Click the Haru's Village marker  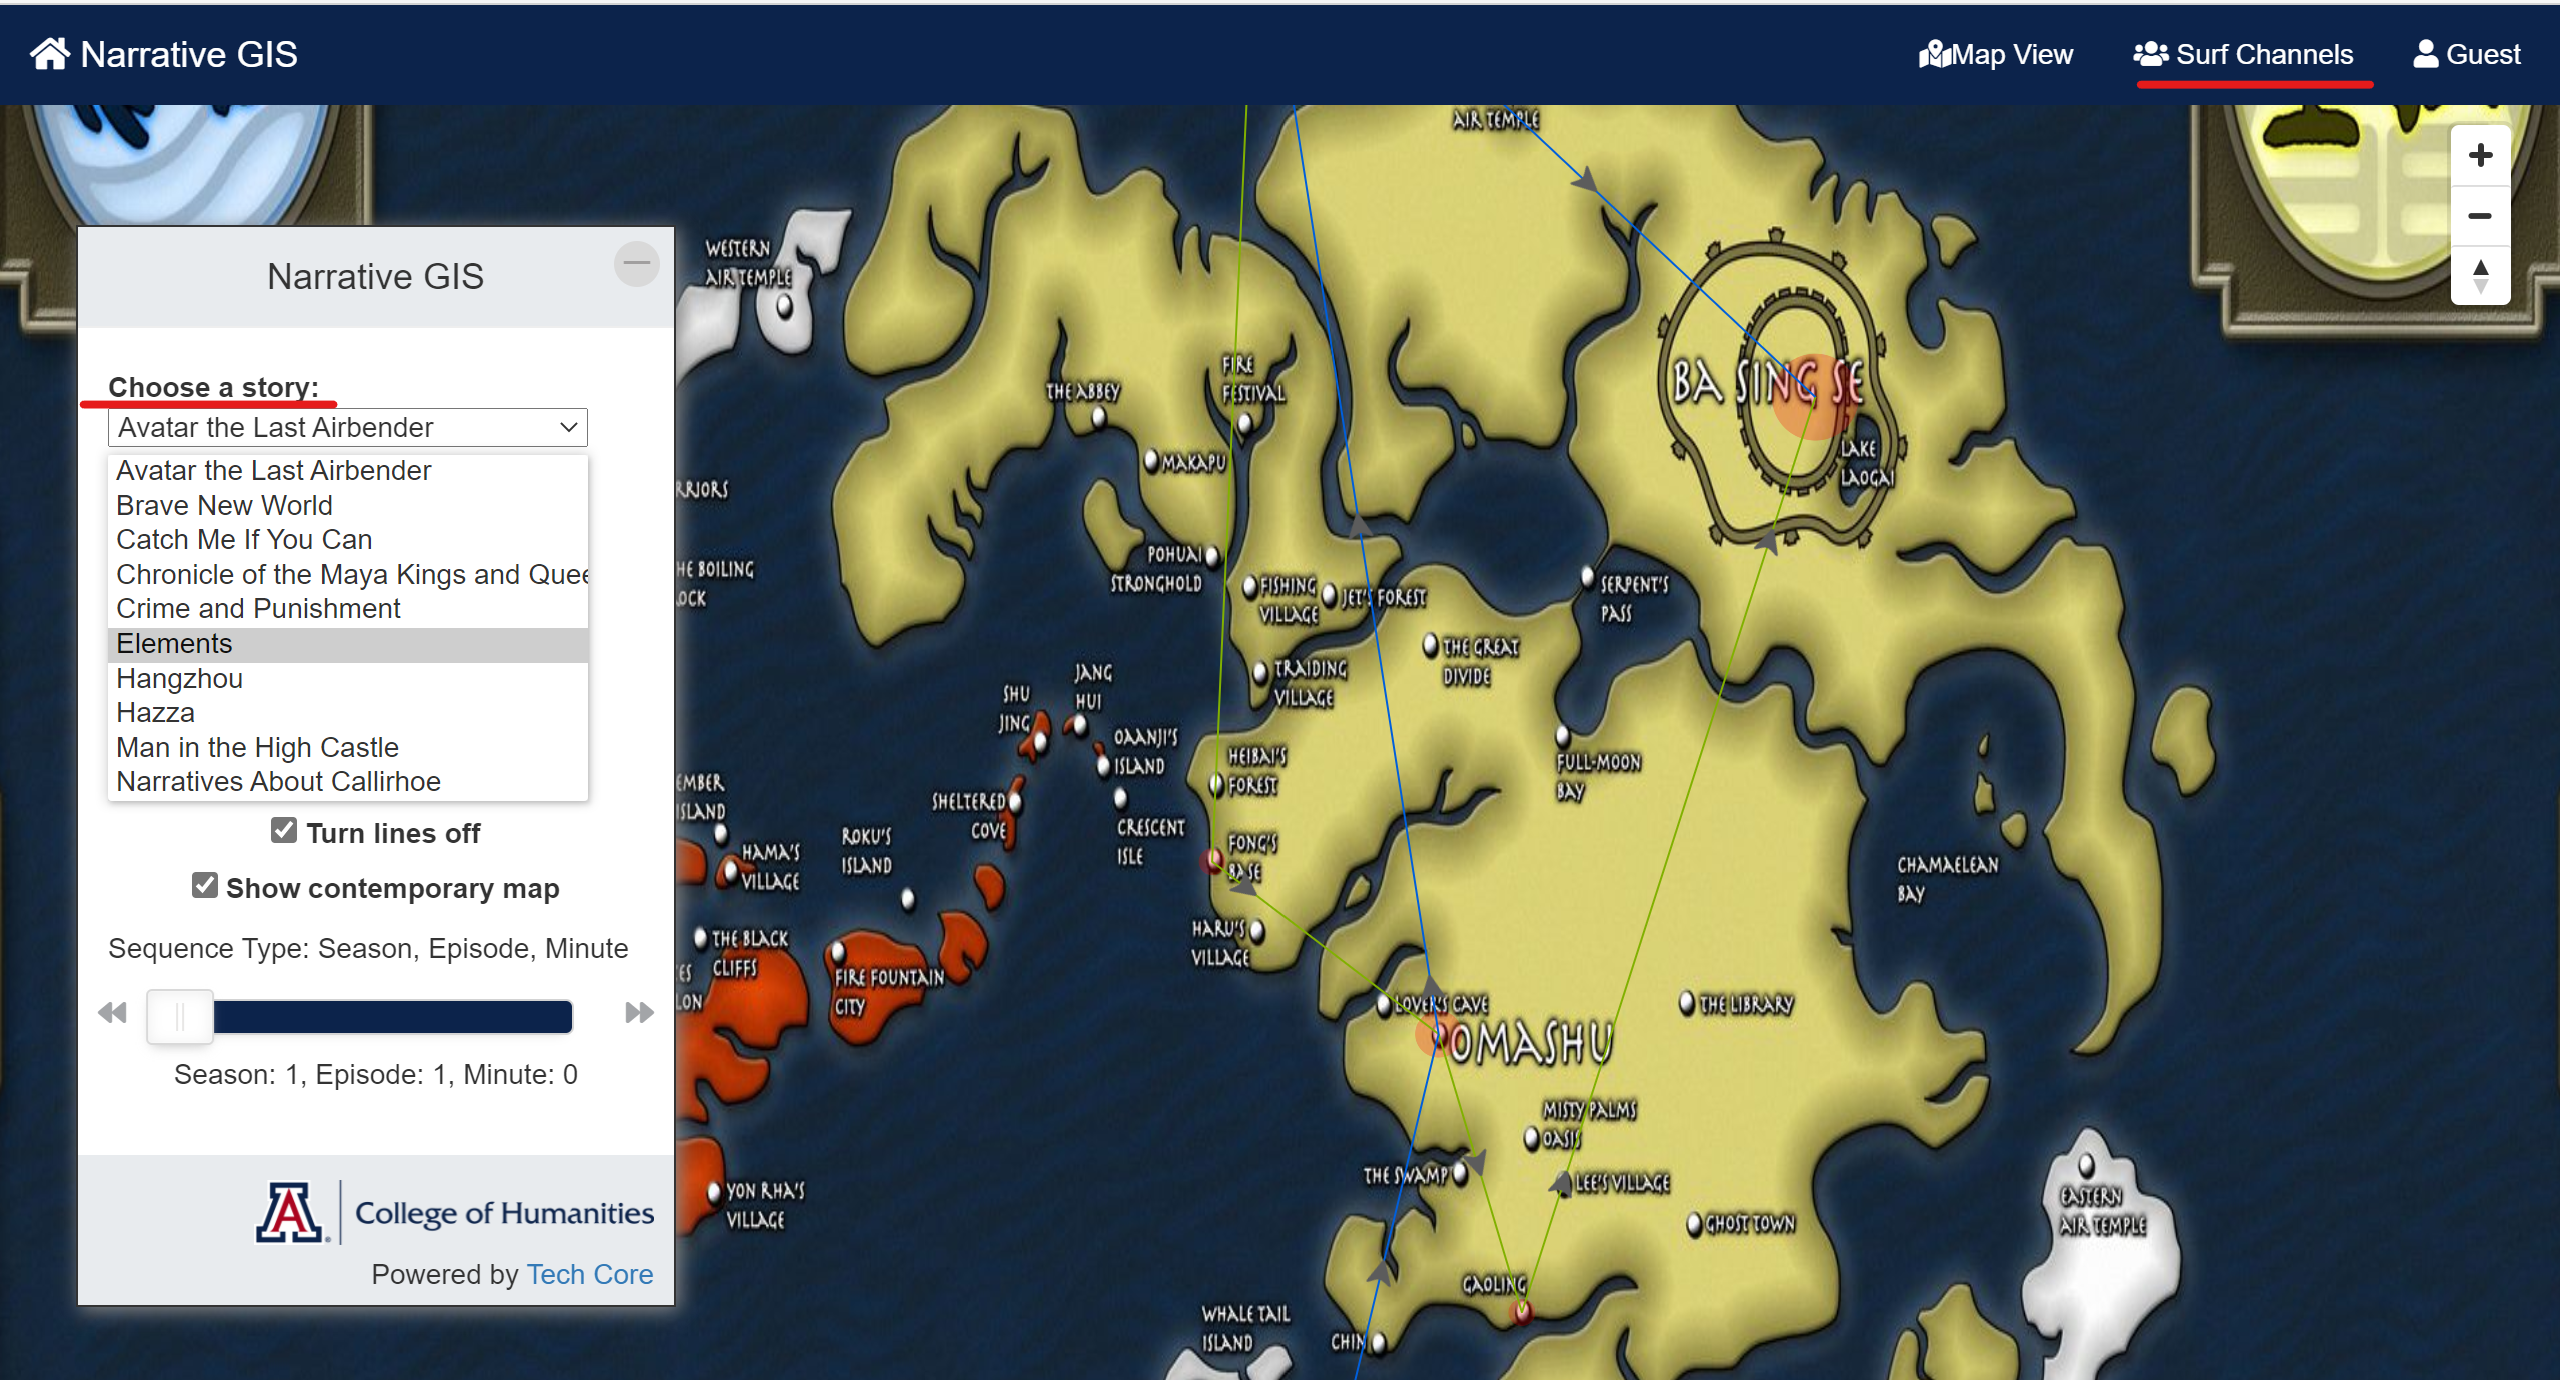1257,931
